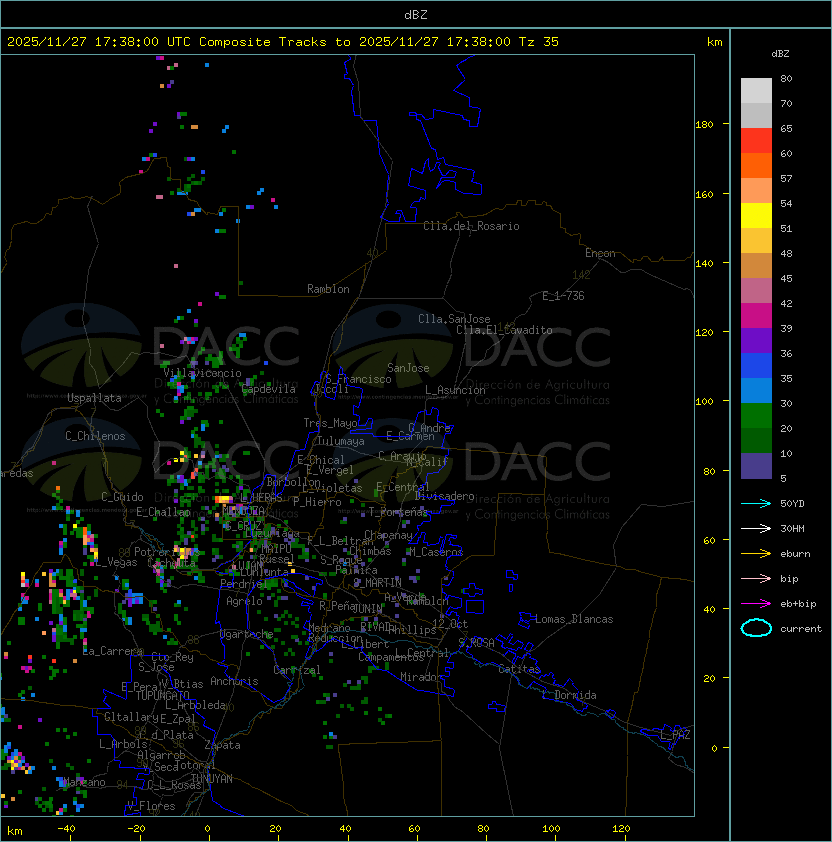Click the MAIPU map label
Viewport: 832px width, 842px height.
click(x=276, y=549)
